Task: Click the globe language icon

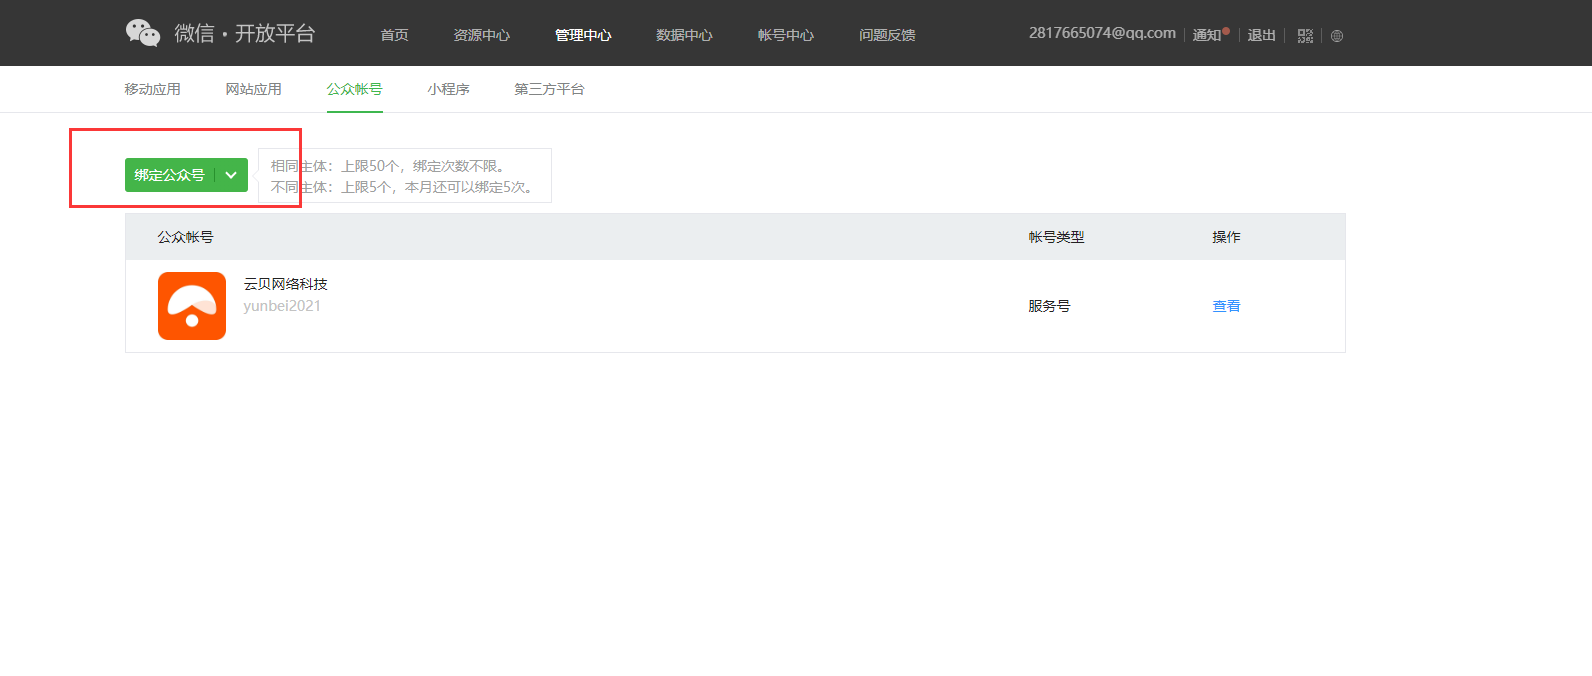Action: 1337,36
